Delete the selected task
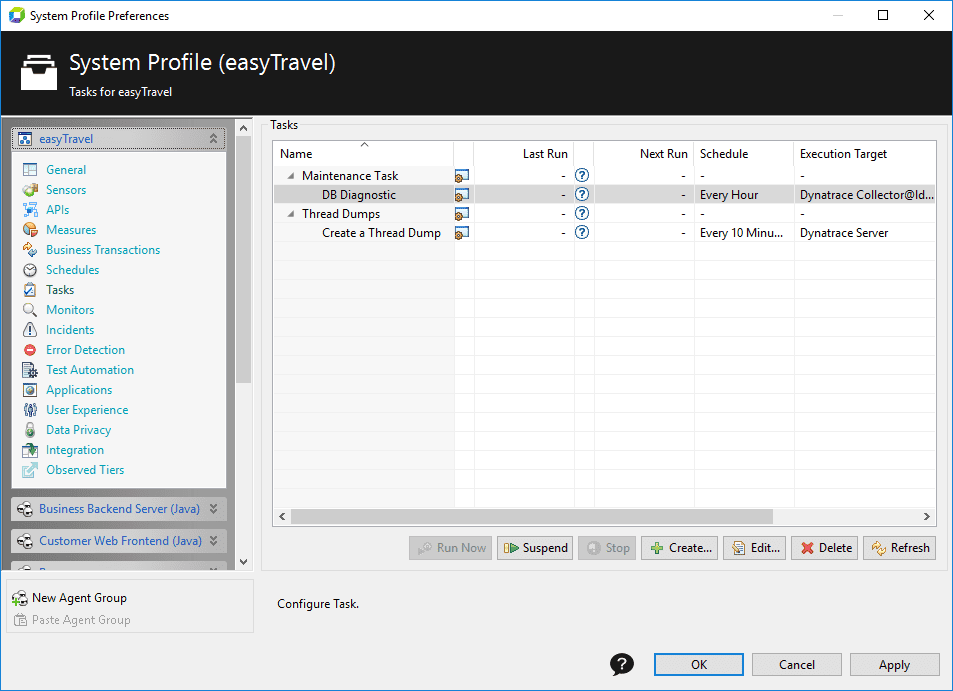The height and width of the screenshot is (691, 953). tap(825, 548)
